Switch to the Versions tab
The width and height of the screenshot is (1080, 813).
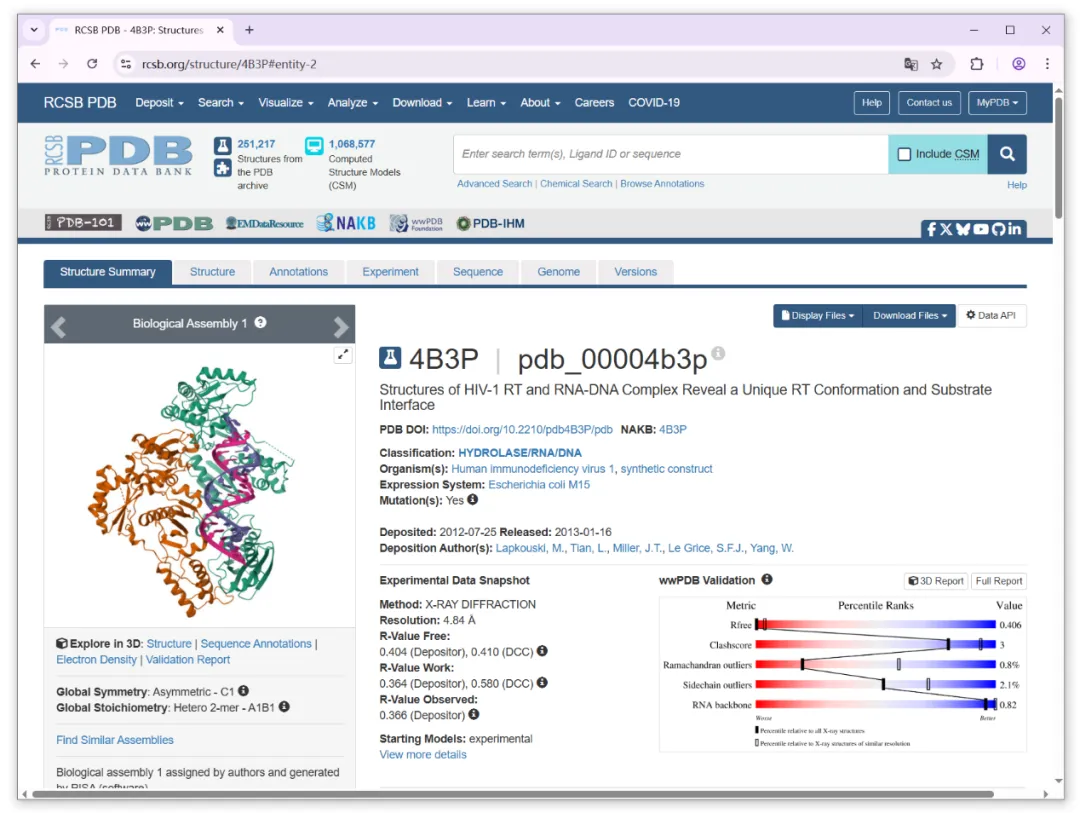[635, 272]
